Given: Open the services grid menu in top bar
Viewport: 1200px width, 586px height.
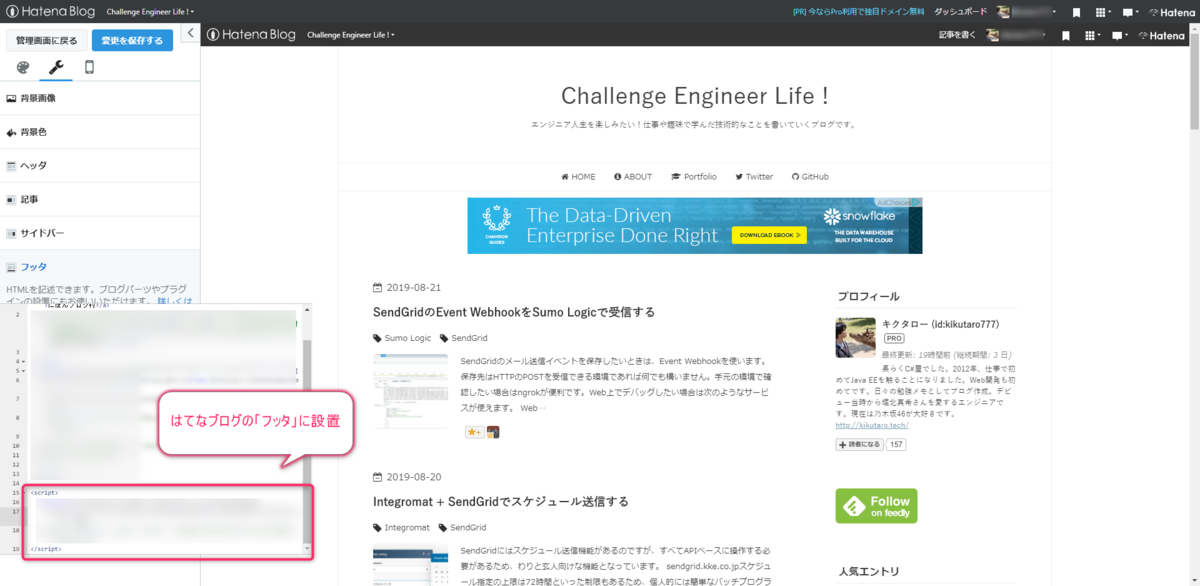Looking at the screenshot, I should (x=1103, y=12).
